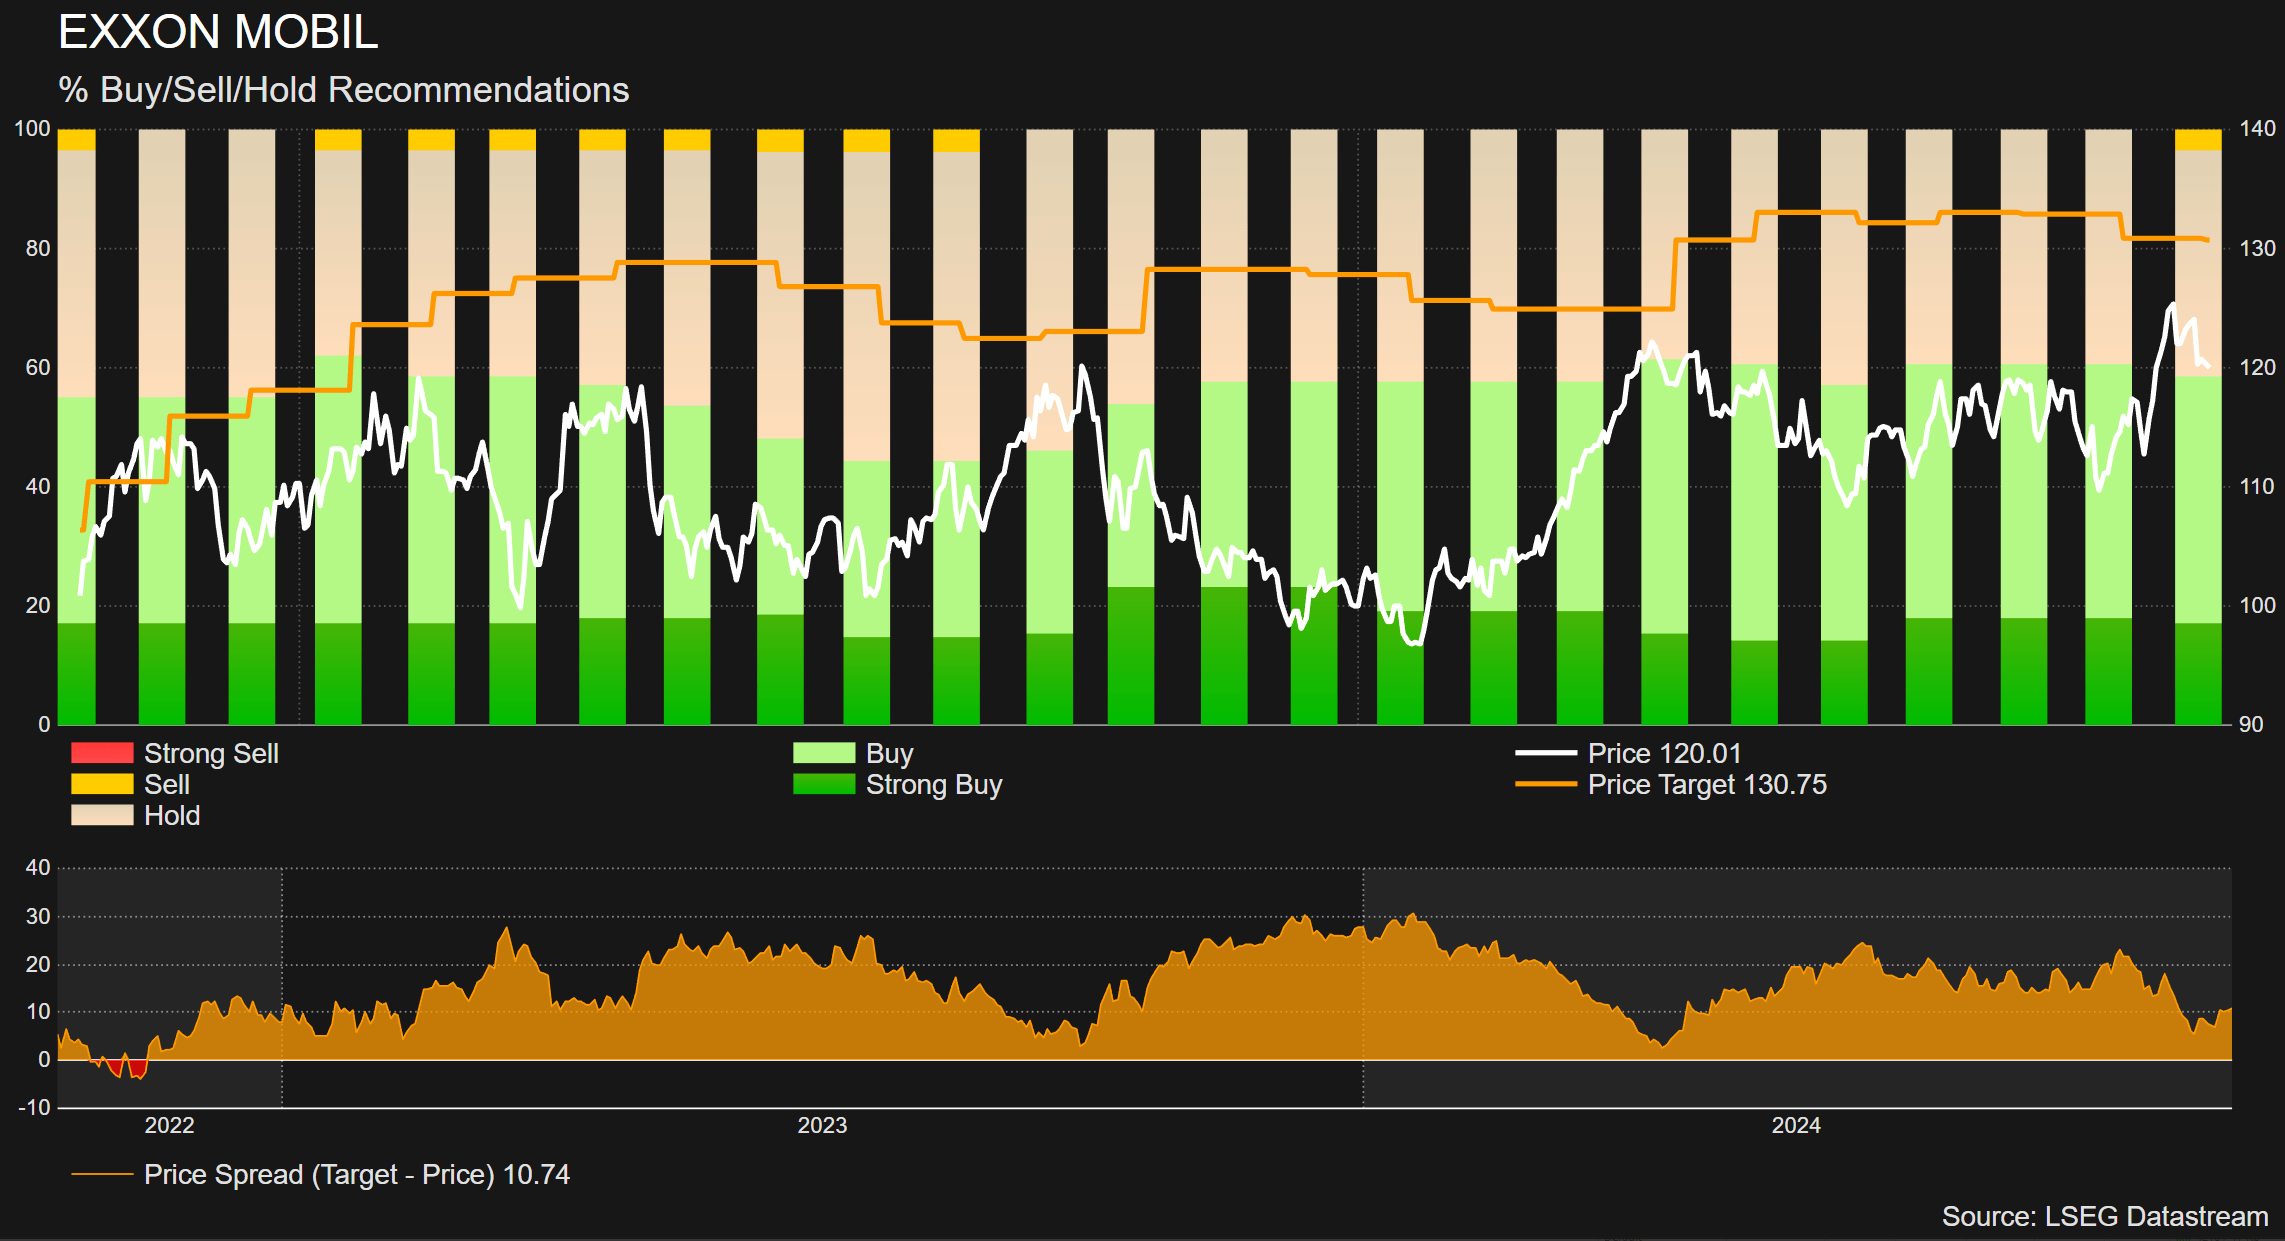Click the Sell yellow legend swatch
The width and height of the screenshot is (2285, 1241).
[x=102, y=784]
